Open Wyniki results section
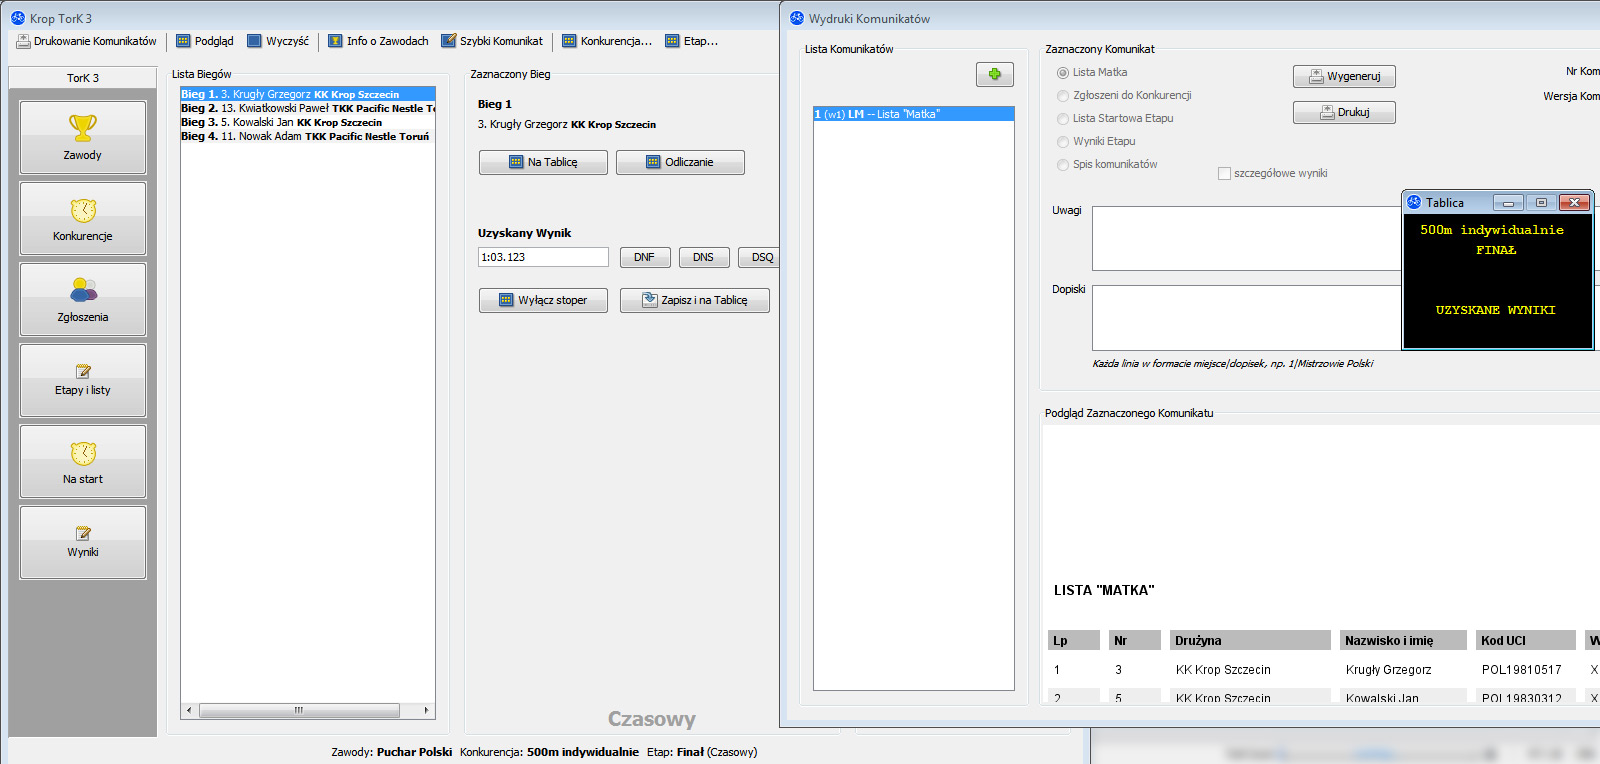This screenshot has height=764, width=1600. (x=83, y=542)
